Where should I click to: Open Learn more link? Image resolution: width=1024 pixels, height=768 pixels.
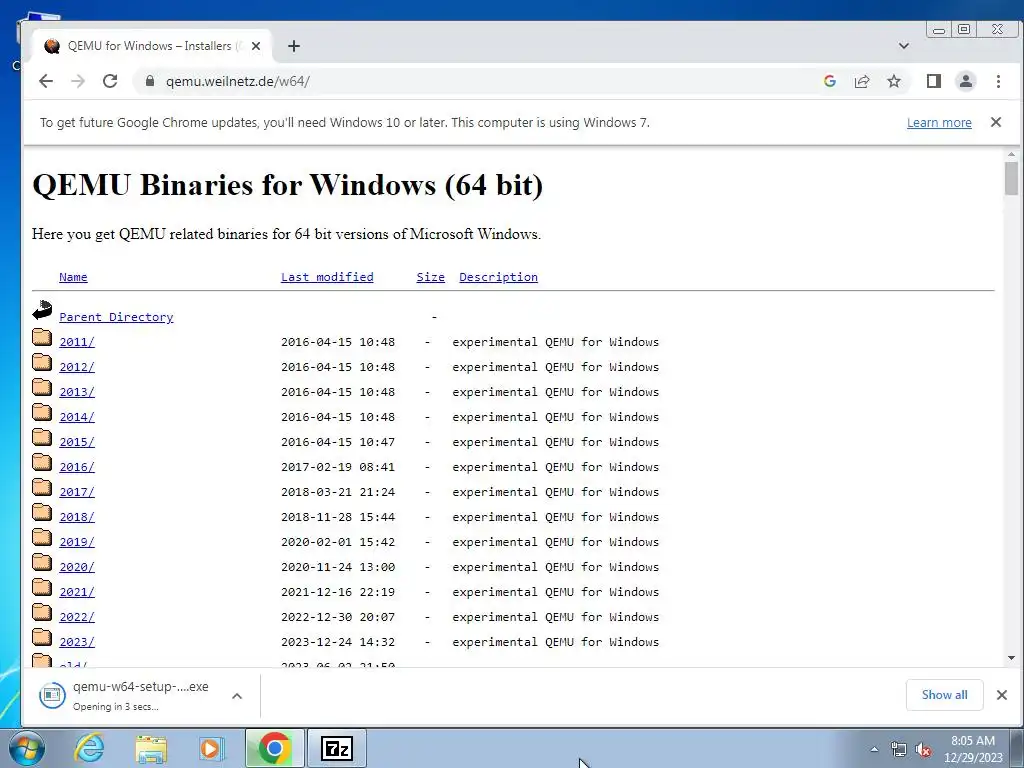coord(938,123)
